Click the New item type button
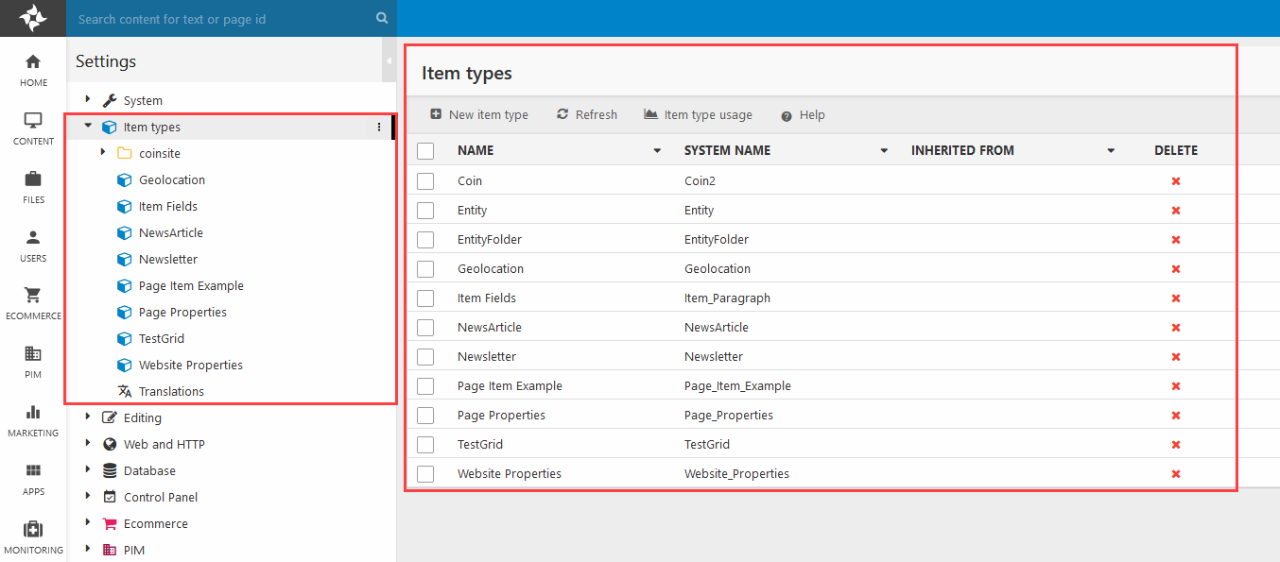The height and width of the screenshot is (562, 1280). (479, 115)
